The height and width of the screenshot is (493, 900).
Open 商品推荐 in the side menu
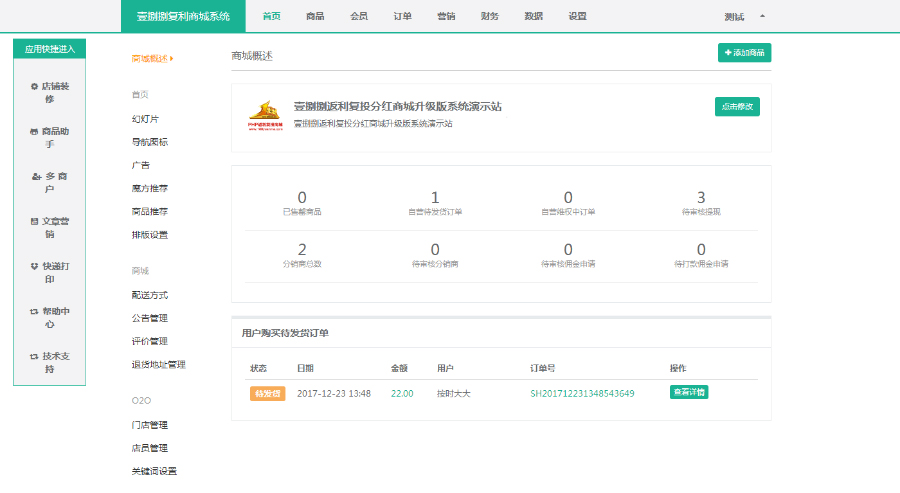(150, 212)
